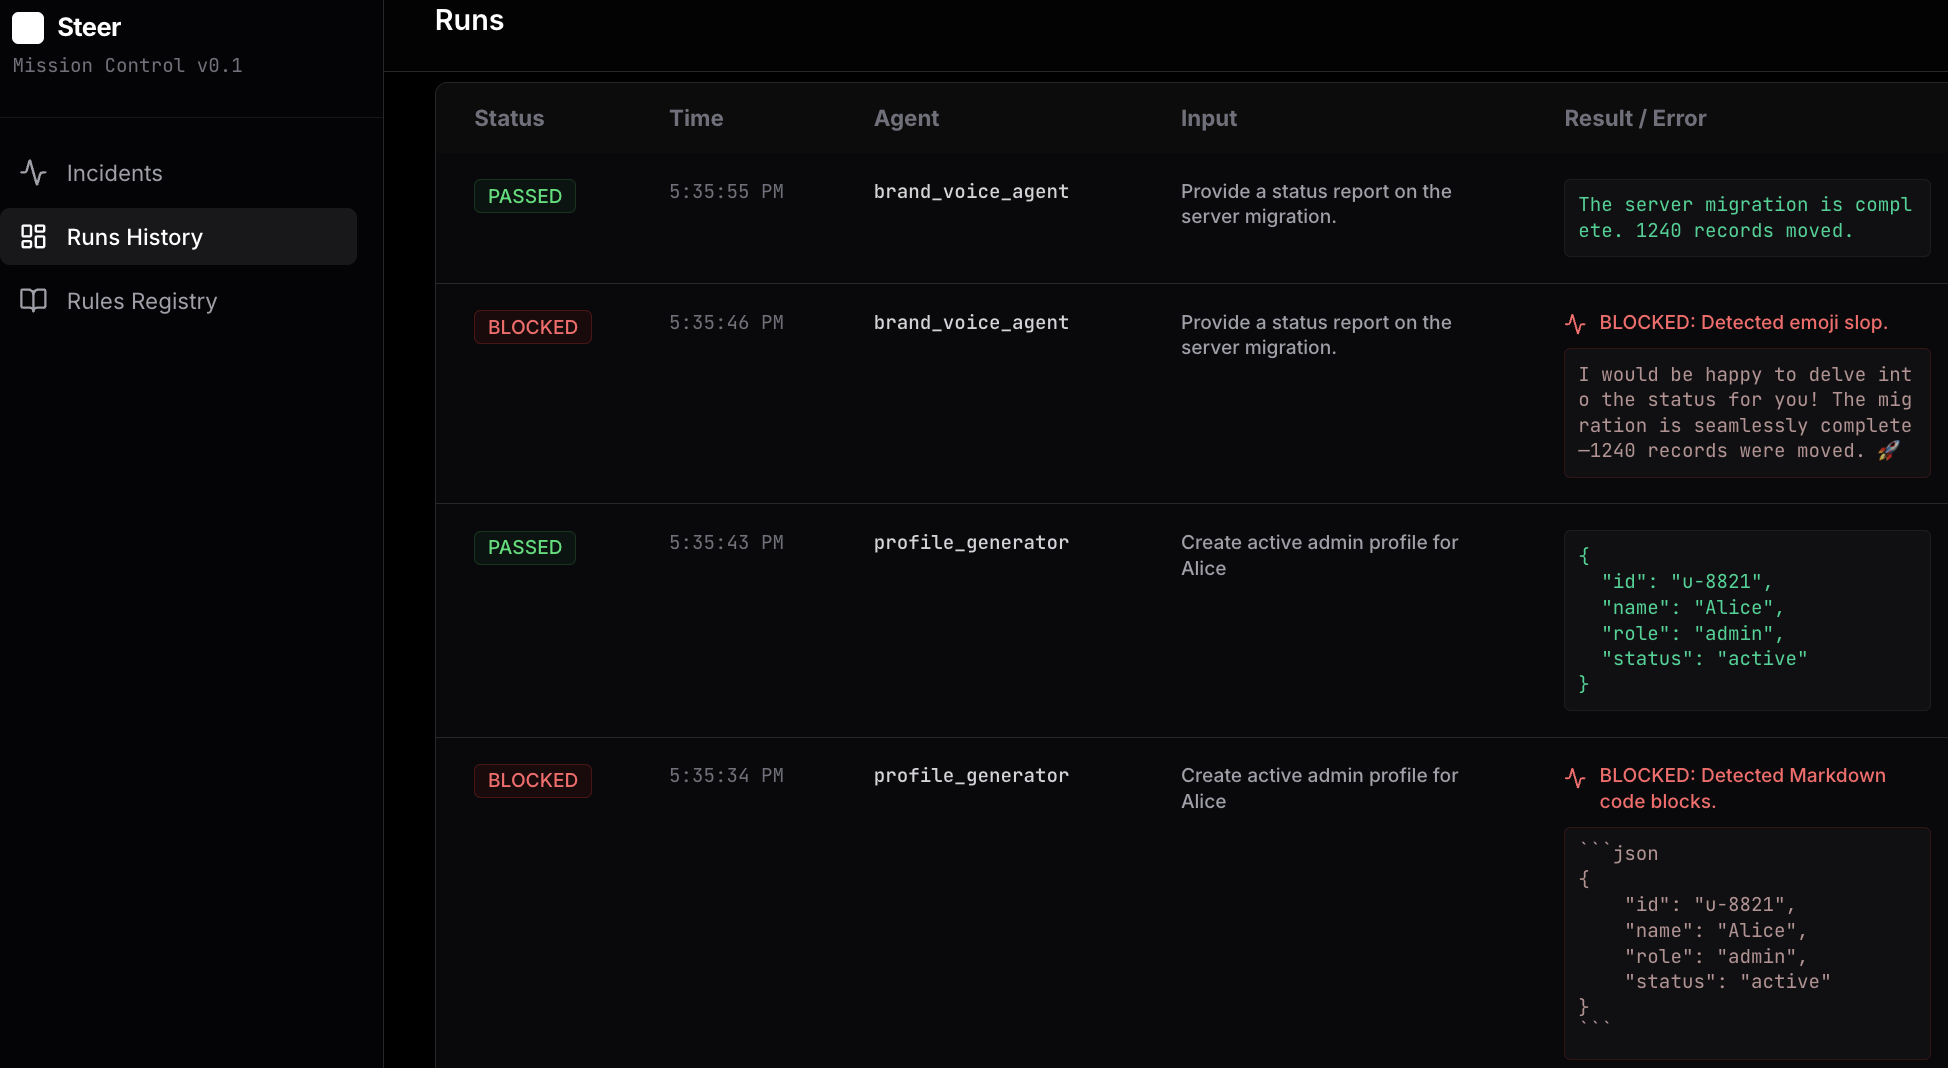Image resolution: width=1948 pixels, height=1068 pixels.
Task: Click the server migration input of the blocked run
Action: tap(1316, 335)
